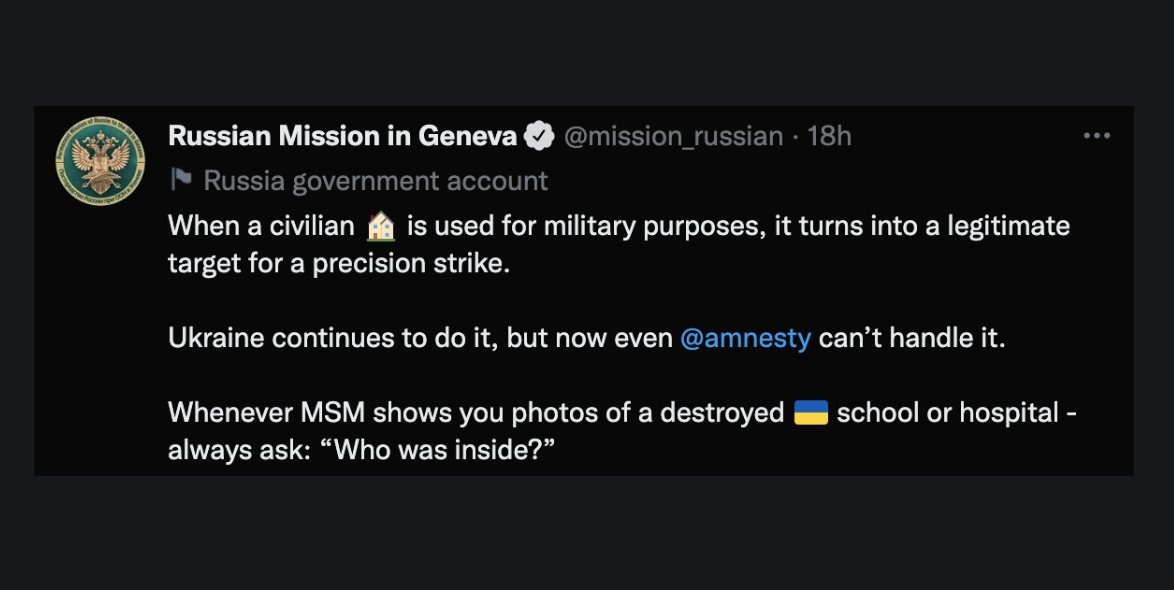This screenshot has height=590, width=1174.
Task: Click the house emoji after 'civilian'
Action: 381,226
